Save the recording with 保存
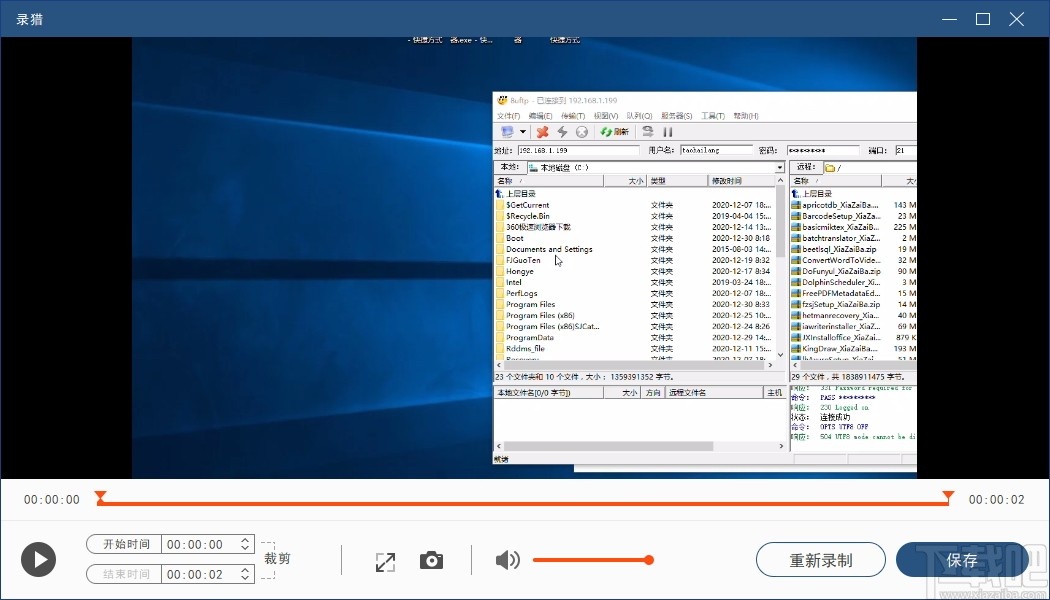1050x600 pixels. tap(961, 560)
